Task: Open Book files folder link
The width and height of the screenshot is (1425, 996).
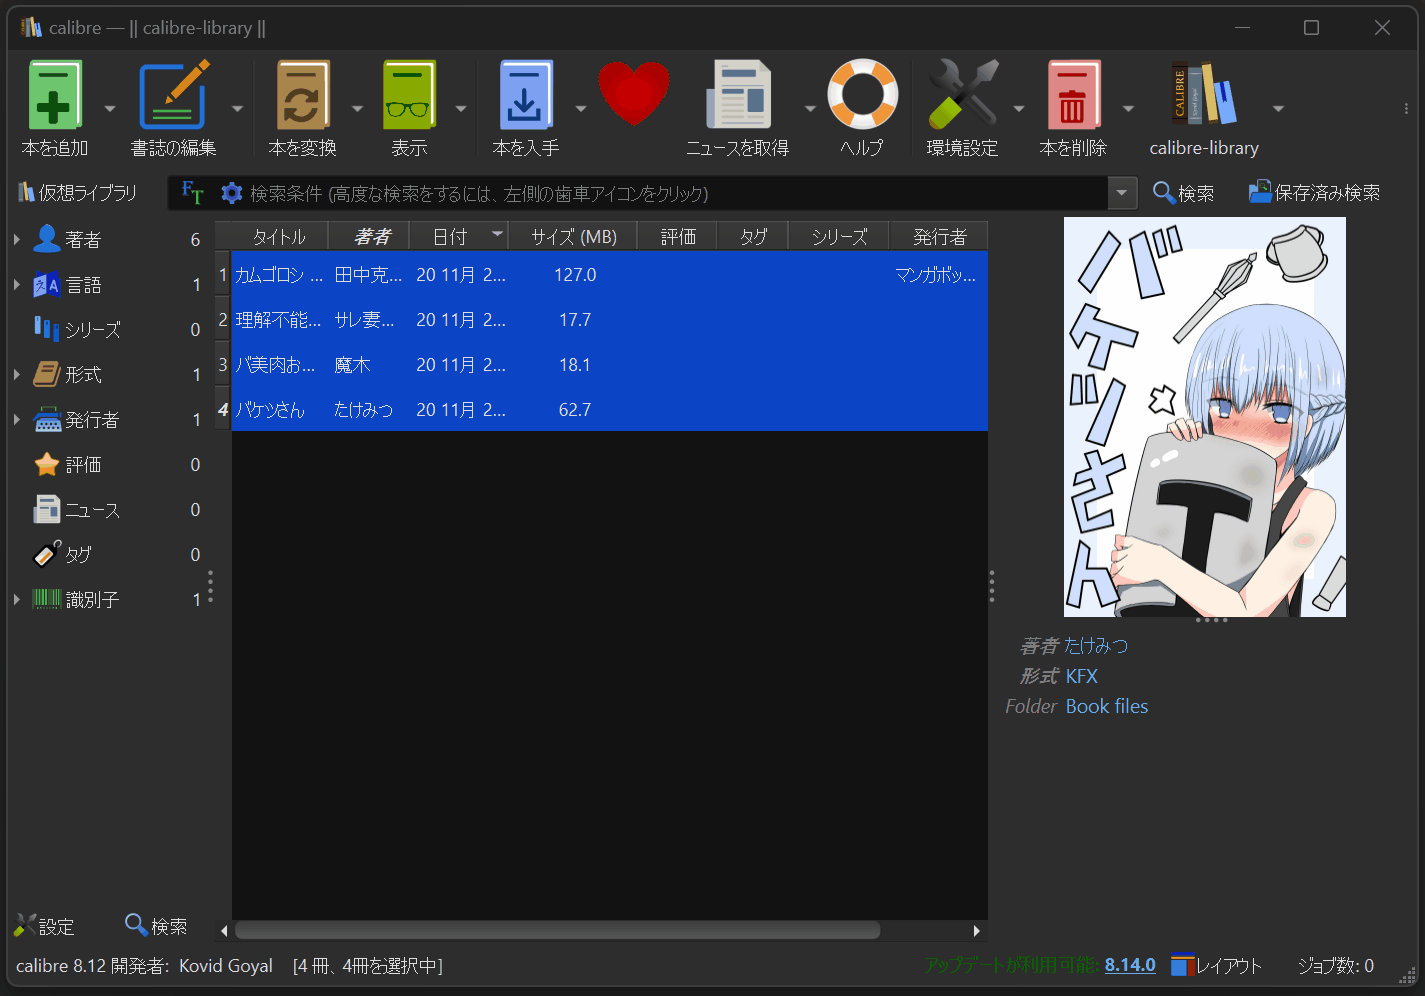Action: coord(1106,706)
